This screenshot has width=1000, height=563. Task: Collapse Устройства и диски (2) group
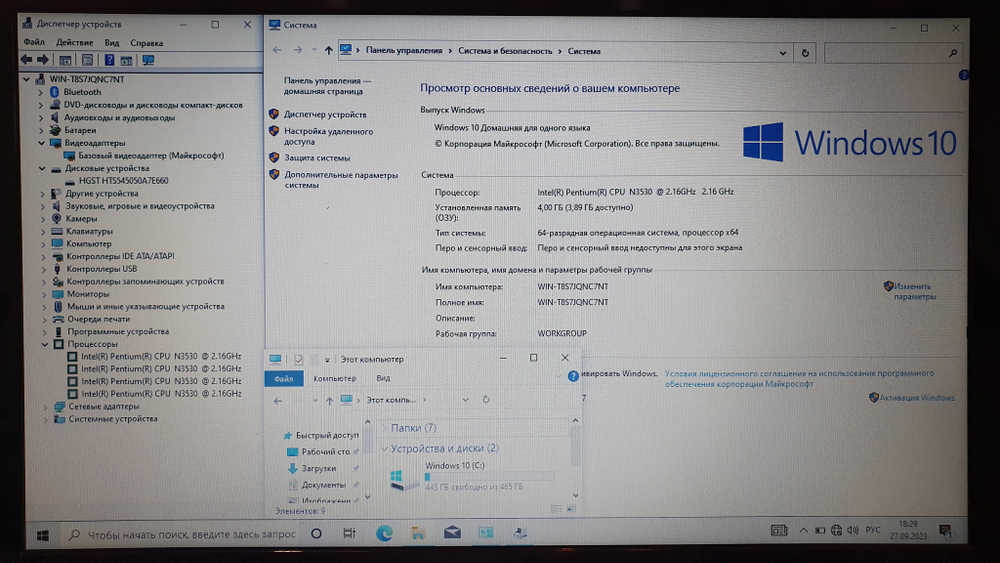click(384, 449)
